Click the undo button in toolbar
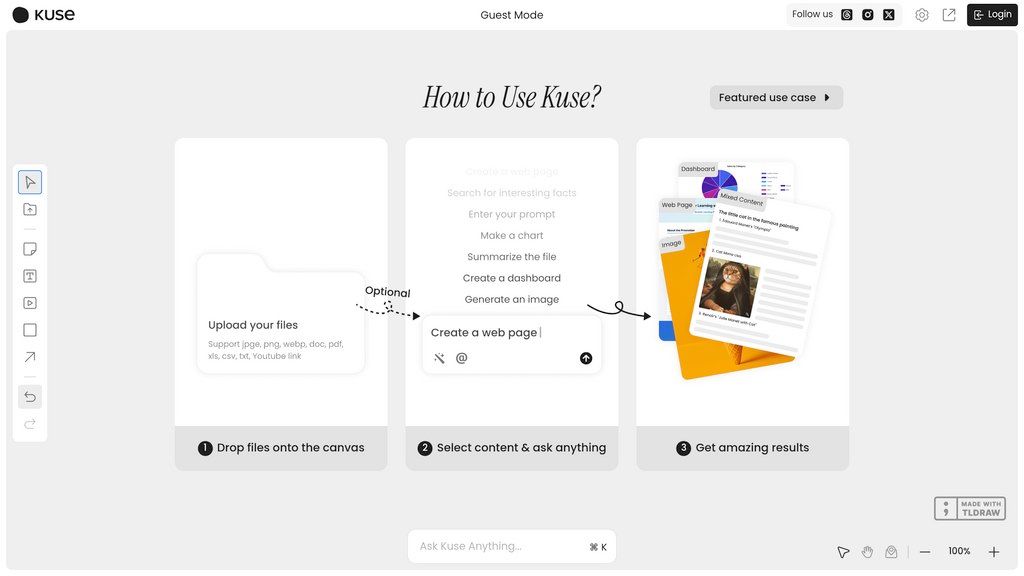 tap(30, 396)
